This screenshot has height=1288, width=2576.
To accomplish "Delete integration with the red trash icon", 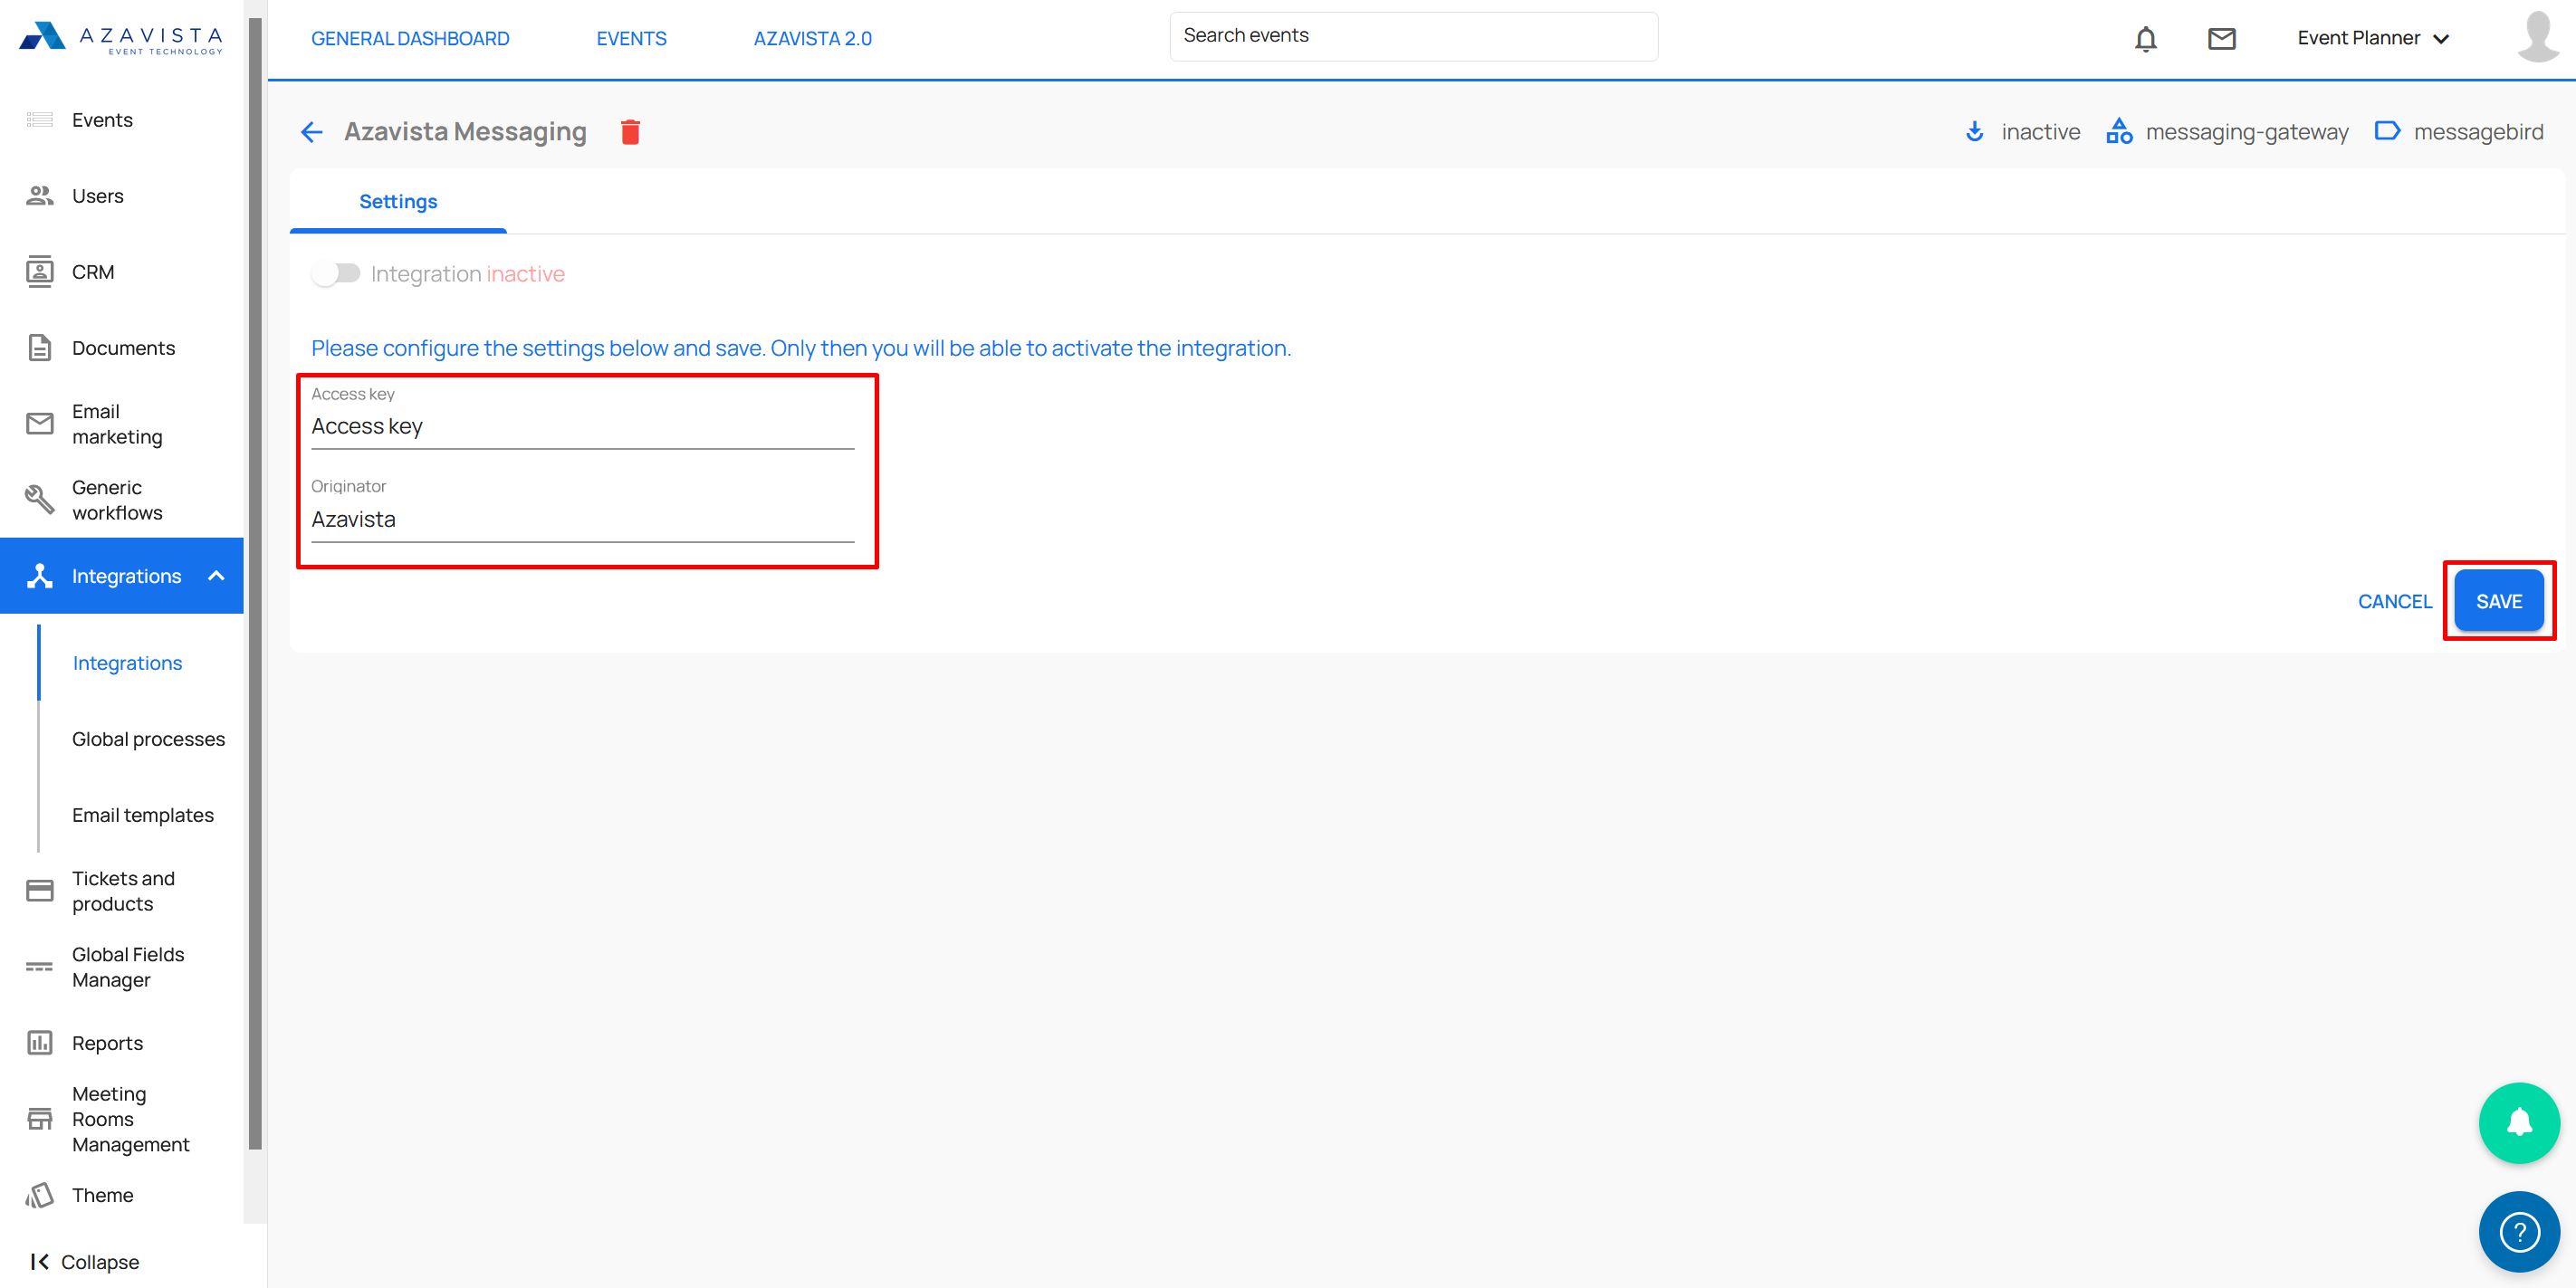I will pos(630,132).
